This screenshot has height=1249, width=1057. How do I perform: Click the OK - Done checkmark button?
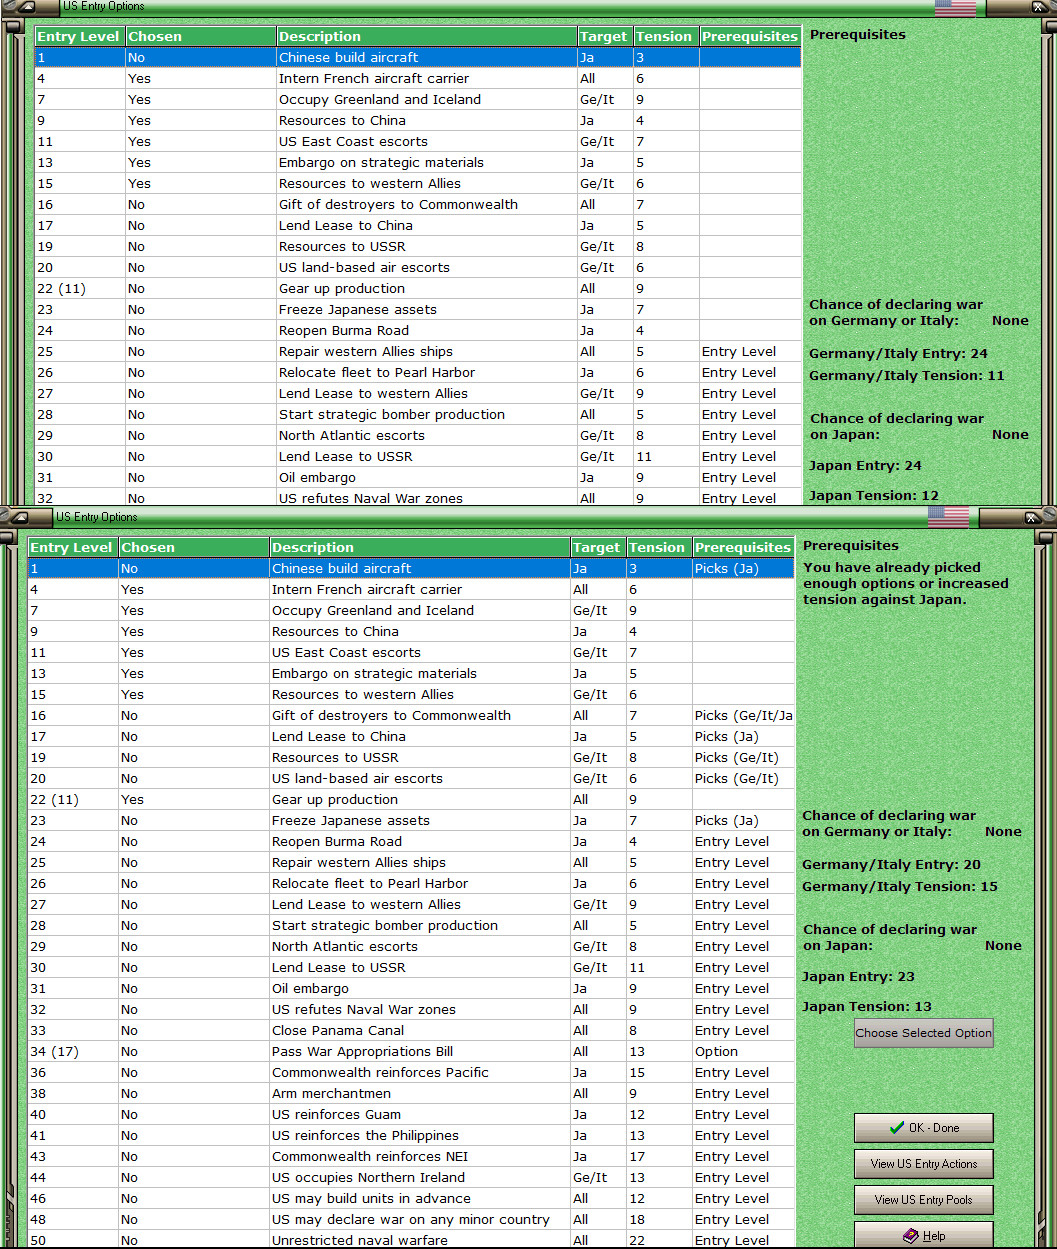click(923, 1127)
